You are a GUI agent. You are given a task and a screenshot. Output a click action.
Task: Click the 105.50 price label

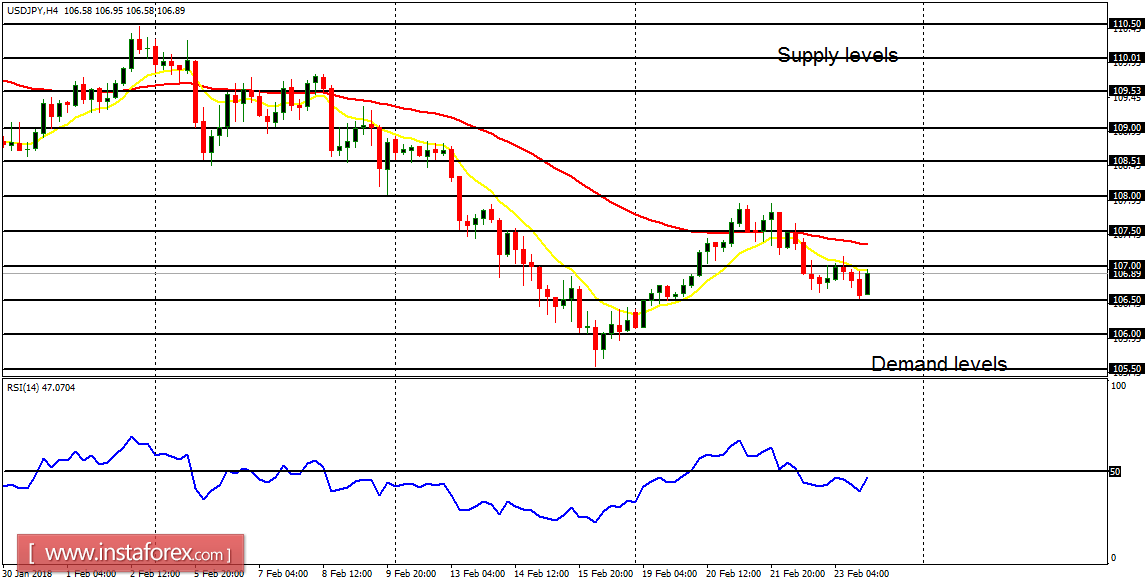click(x=1127, y=369)
